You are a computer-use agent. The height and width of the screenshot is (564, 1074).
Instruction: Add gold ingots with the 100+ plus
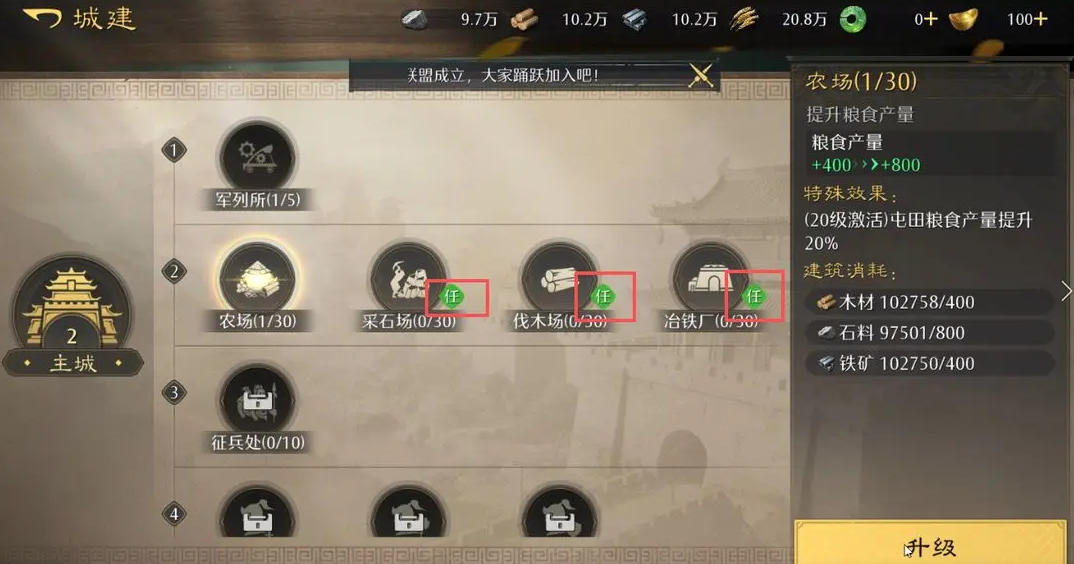(x=1040, y=19)
